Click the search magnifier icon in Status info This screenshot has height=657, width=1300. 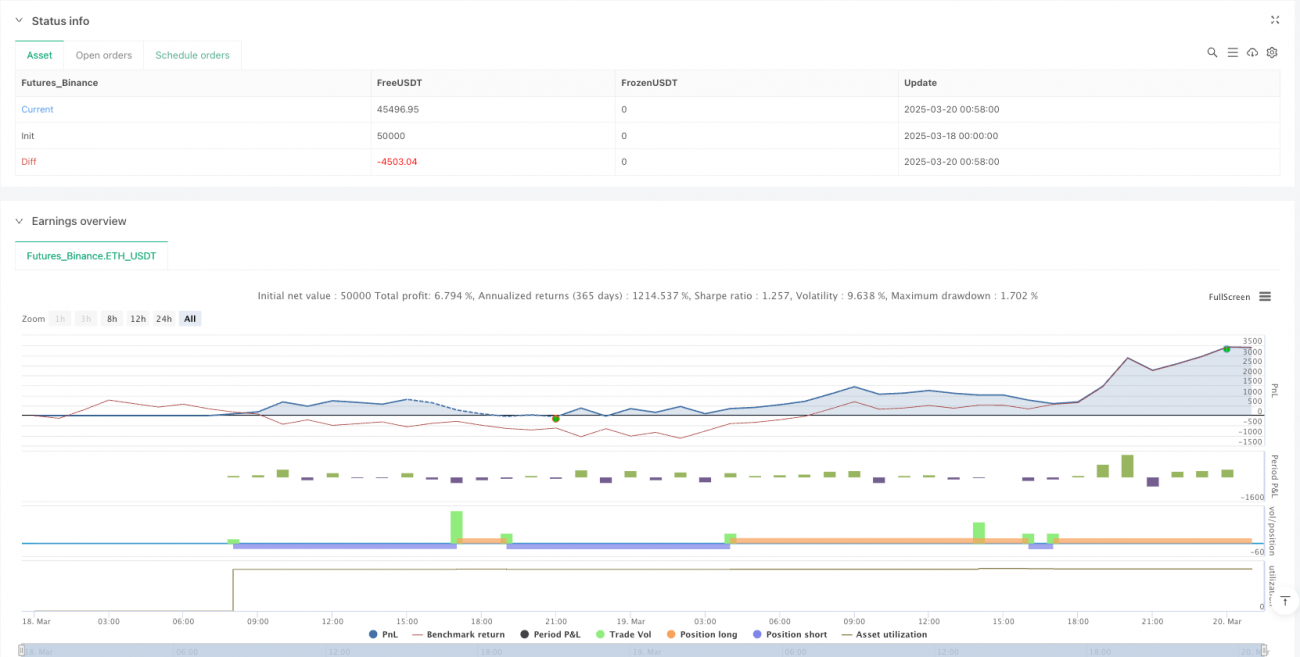[x=1212, y=52]
